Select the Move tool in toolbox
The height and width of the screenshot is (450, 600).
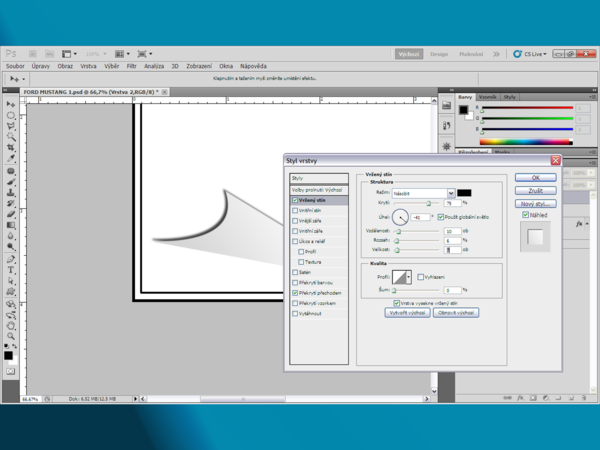point(11,104)
